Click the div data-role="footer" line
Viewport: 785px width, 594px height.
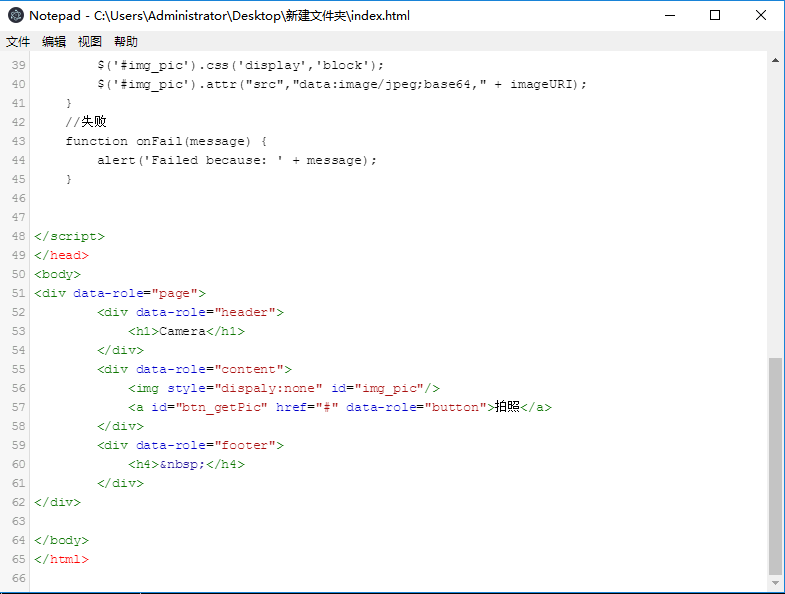191,446
